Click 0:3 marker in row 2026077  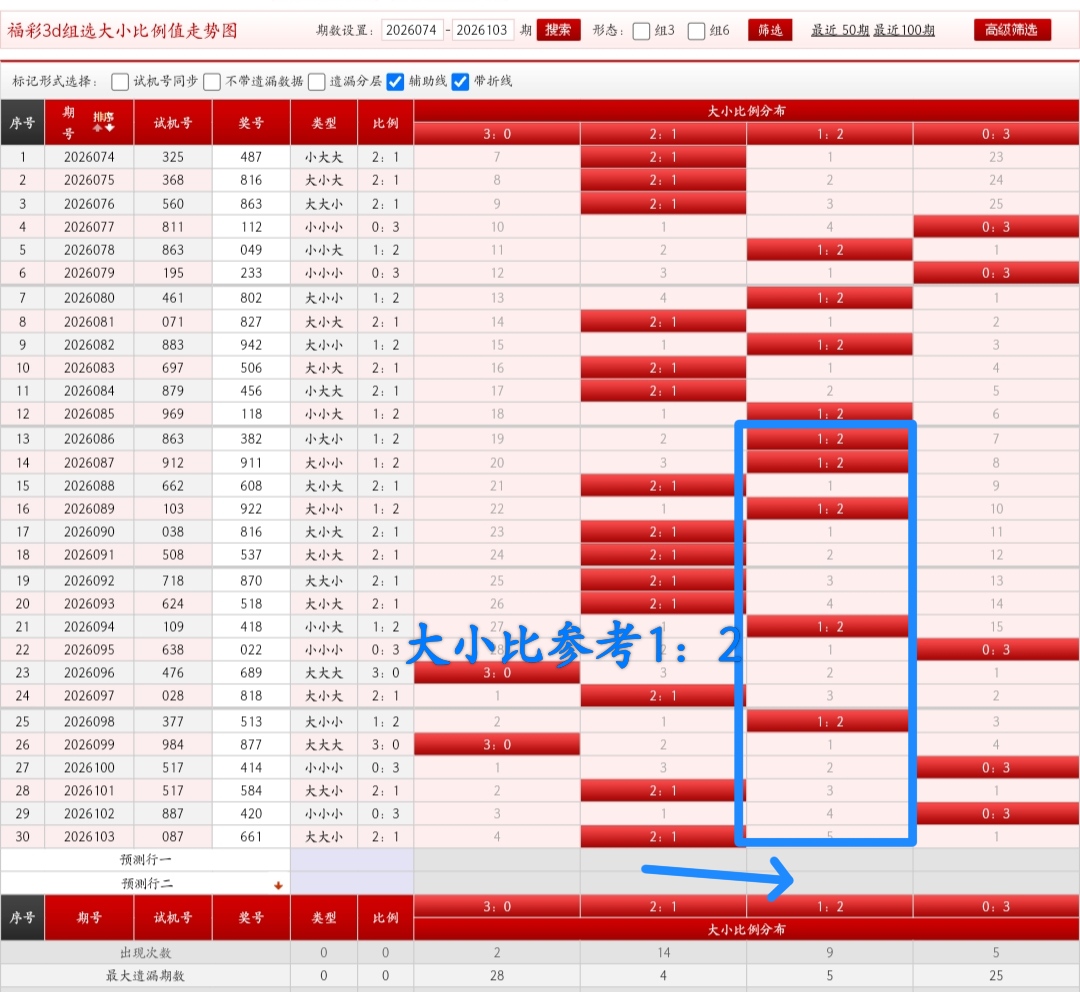tap(996, 227)
